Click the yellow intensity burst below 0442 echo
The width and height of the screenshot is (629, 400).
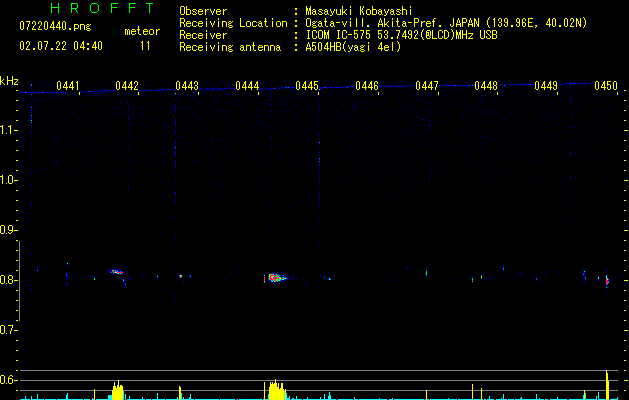pos(118,391)
